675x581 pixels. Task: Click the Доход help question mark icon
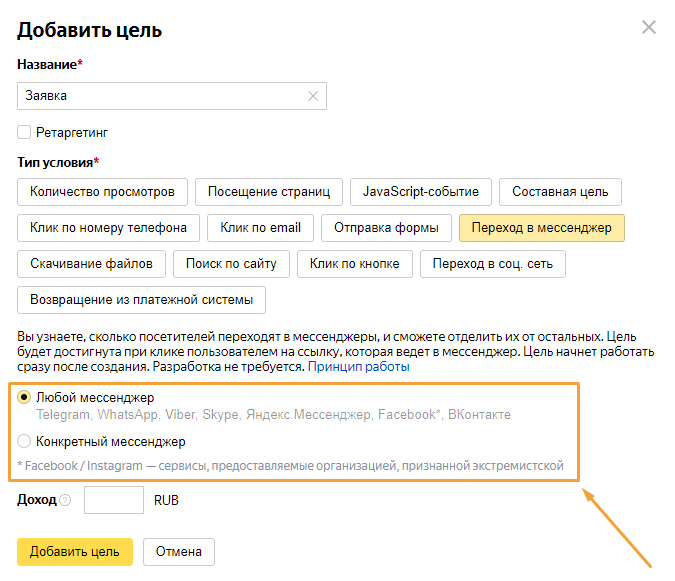coord(65,500)
